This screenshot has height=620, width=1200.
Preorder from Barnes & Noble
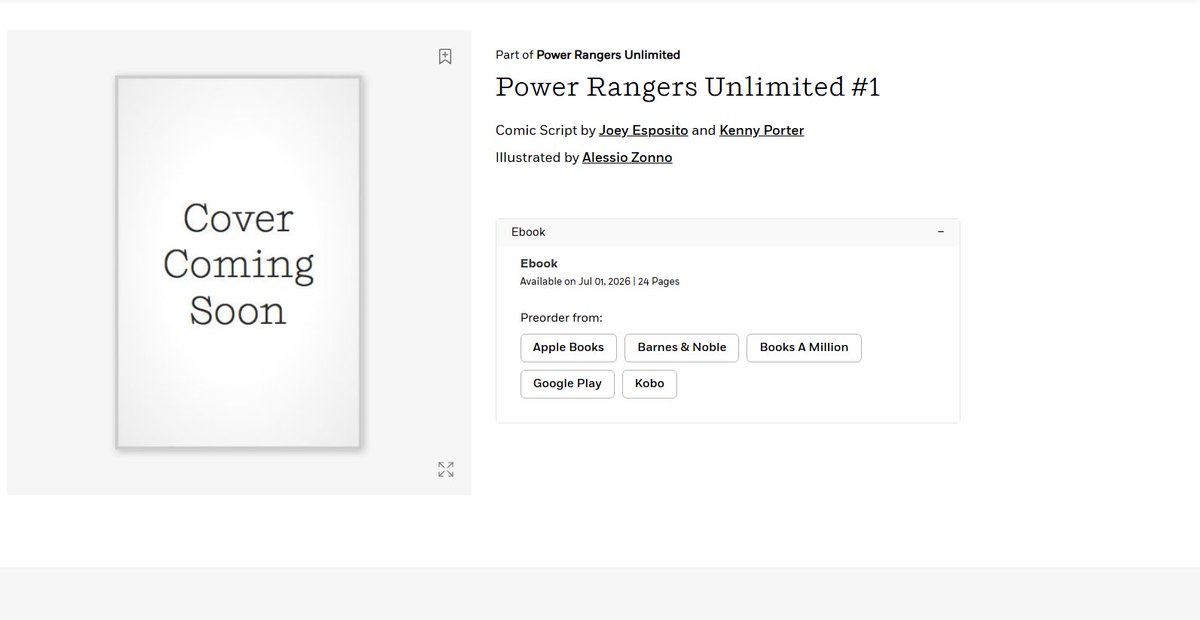[682, 348]
